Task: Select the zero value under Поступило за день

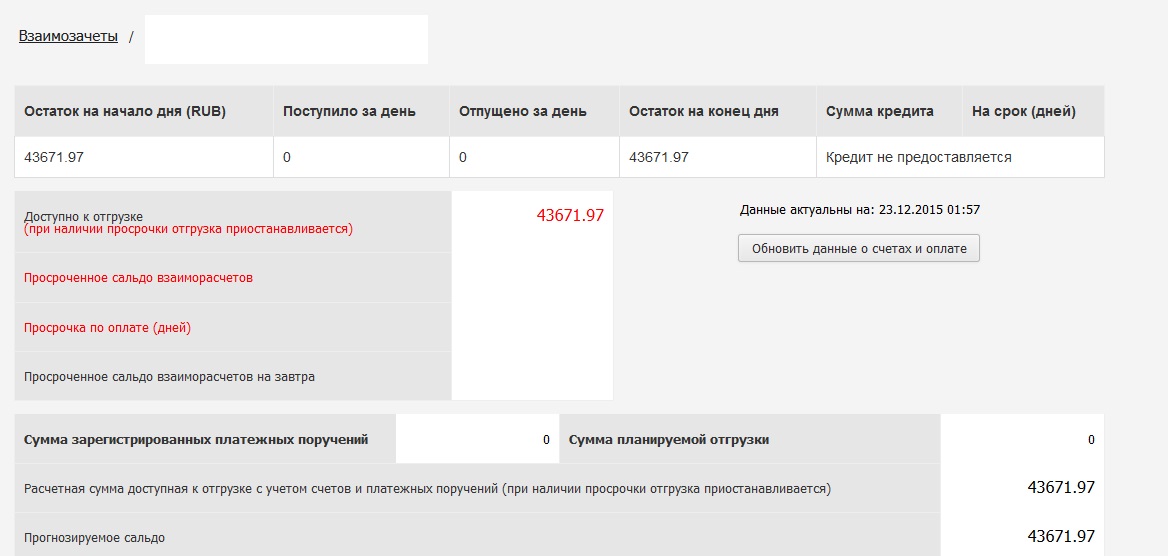Action: click(287, 157)
